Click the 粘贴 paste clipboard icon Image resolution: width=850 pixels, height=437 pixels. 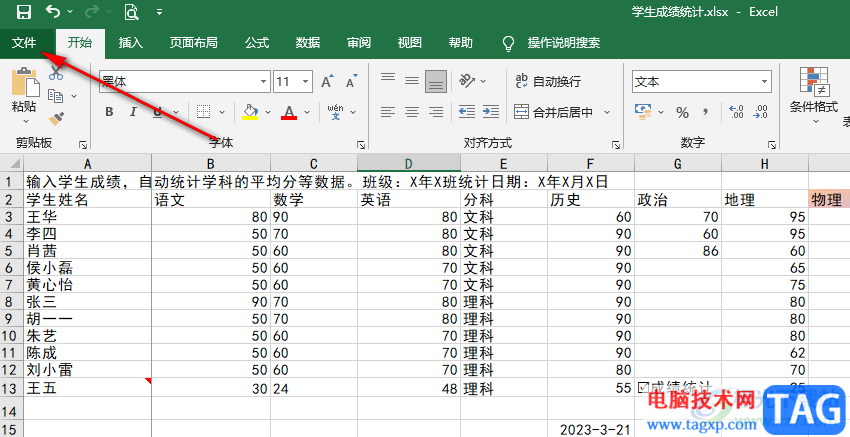[25, 82]
